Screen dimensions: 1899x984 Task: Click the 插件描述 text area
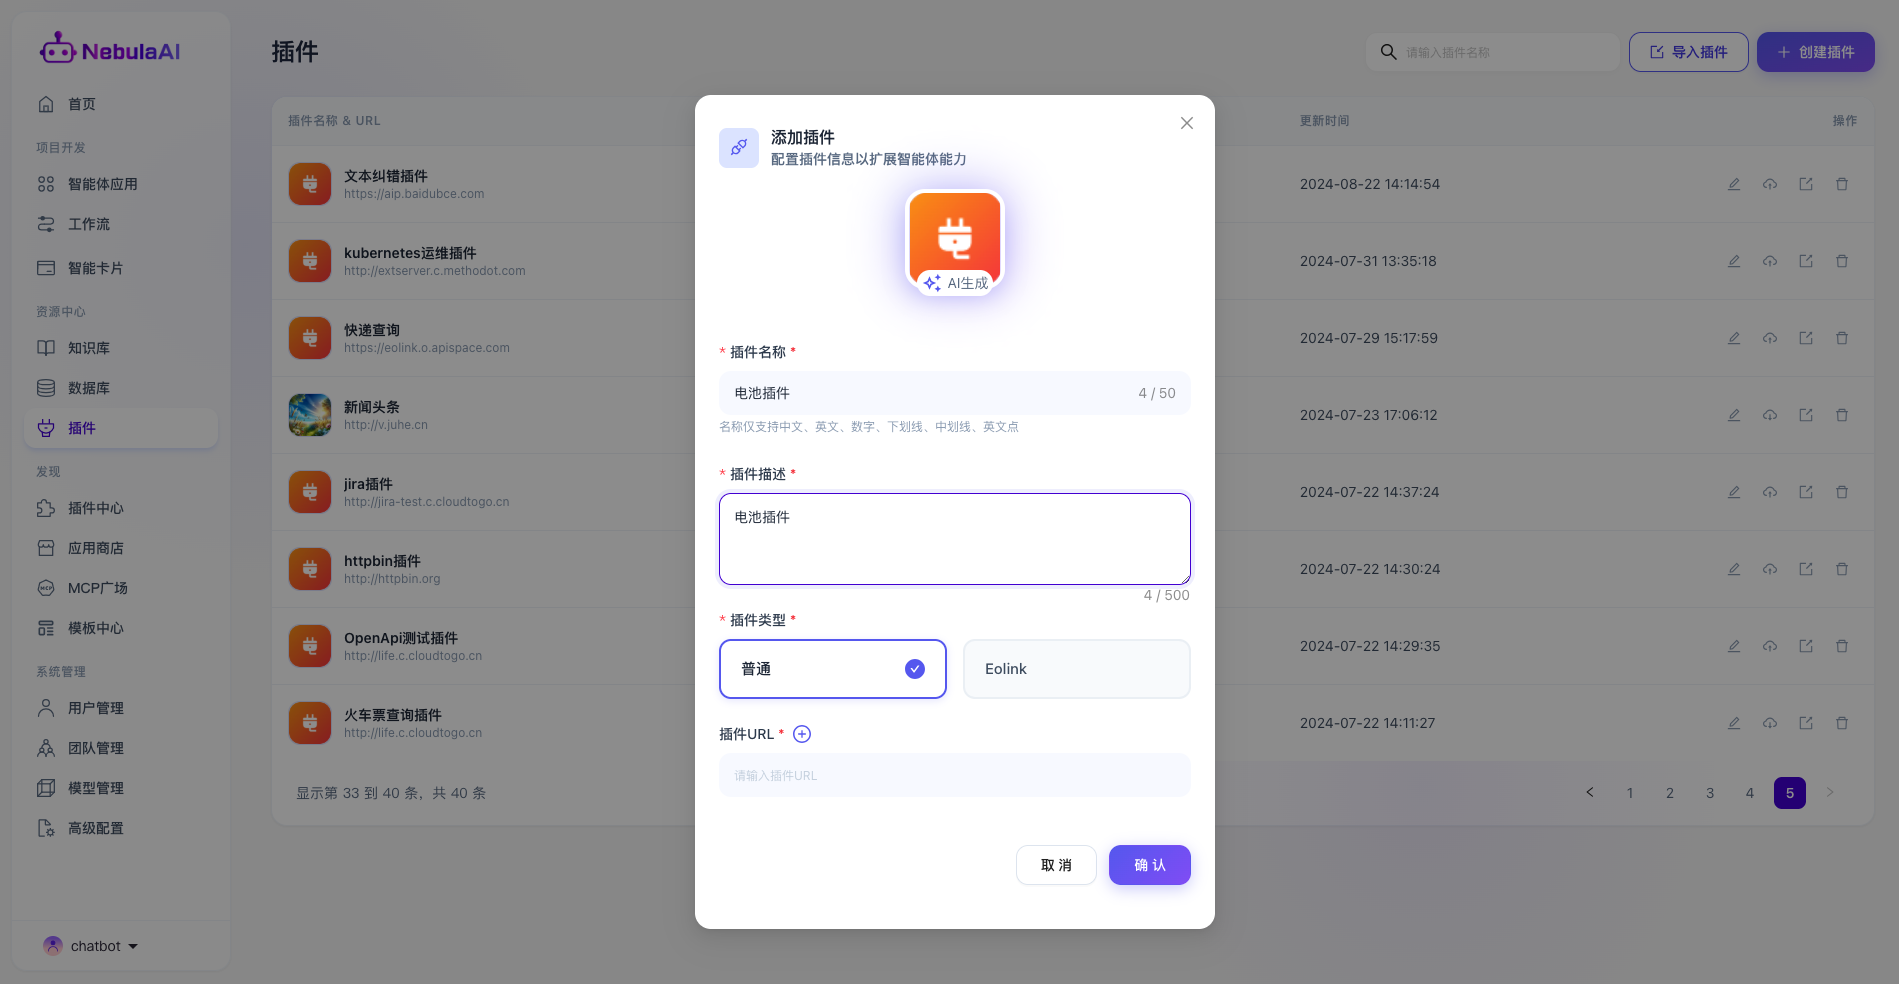[954, 539]
